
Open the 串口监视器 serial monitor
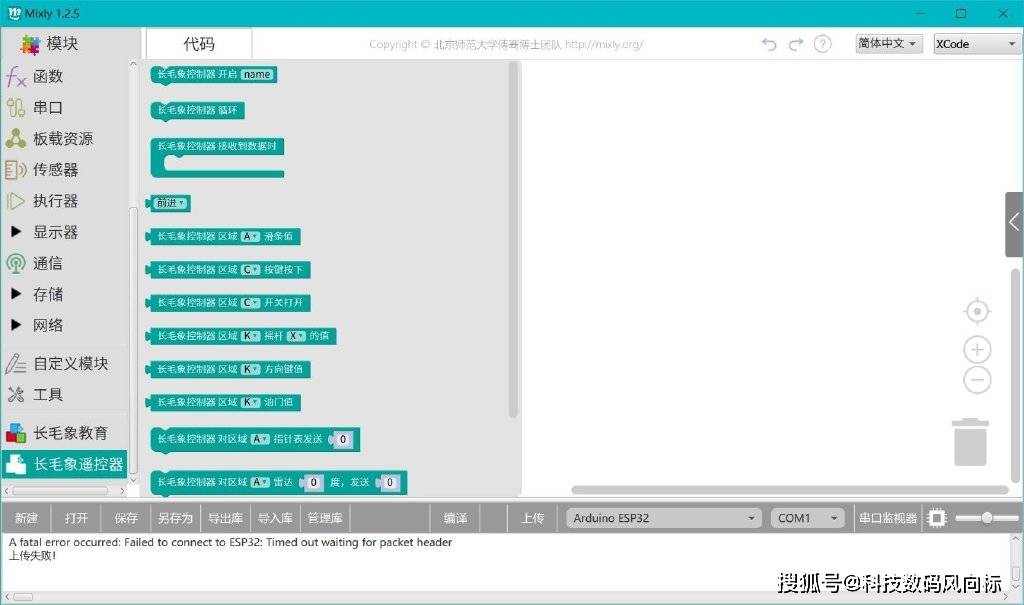(888, 518)
